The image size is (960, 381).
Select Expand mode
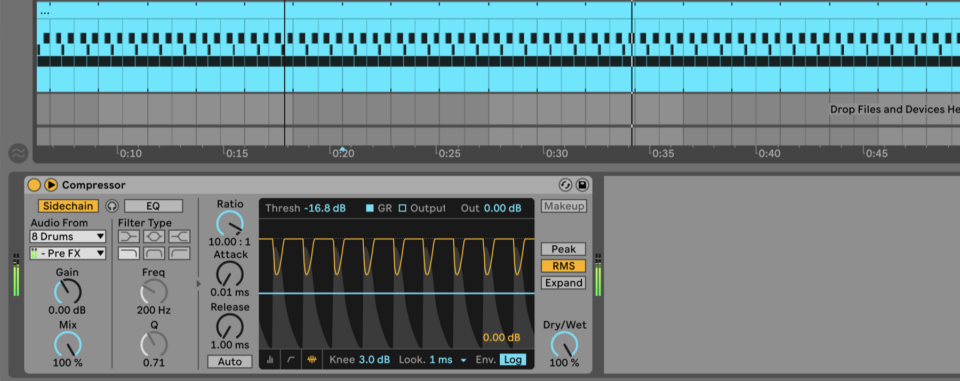coord(563,283)
